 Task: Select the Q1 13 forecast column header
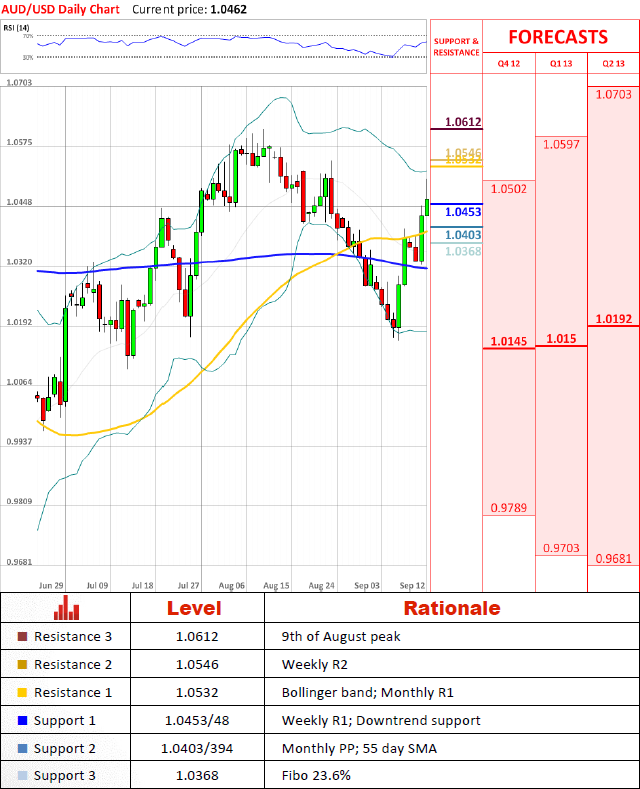pyautogui.click(x=561, y=63)
